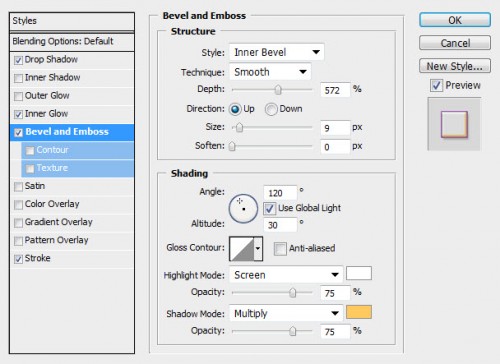
Task: Uncheck the Bevel and Emboss checkbox
Action: pos(18,133)
